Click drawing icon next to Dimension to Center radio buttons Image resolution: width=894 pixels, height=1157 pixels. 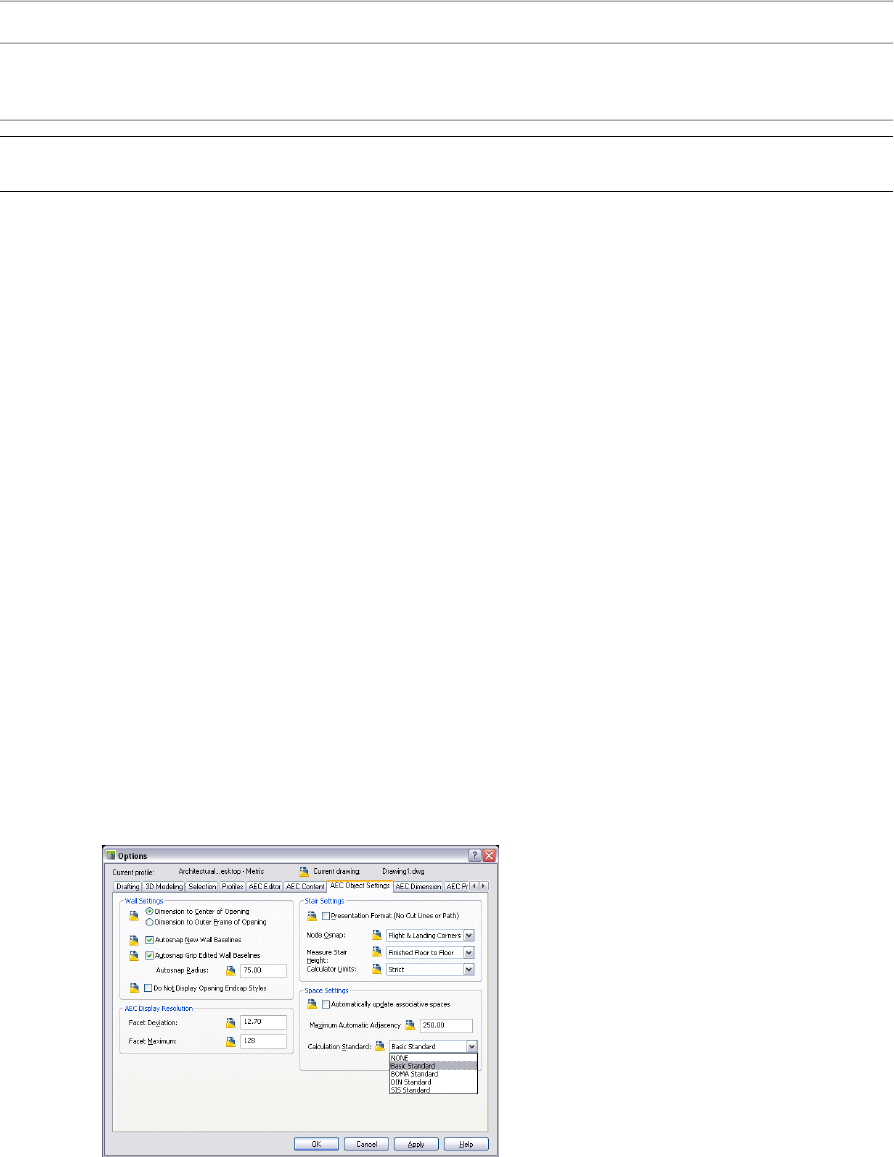tap(134, 916)
